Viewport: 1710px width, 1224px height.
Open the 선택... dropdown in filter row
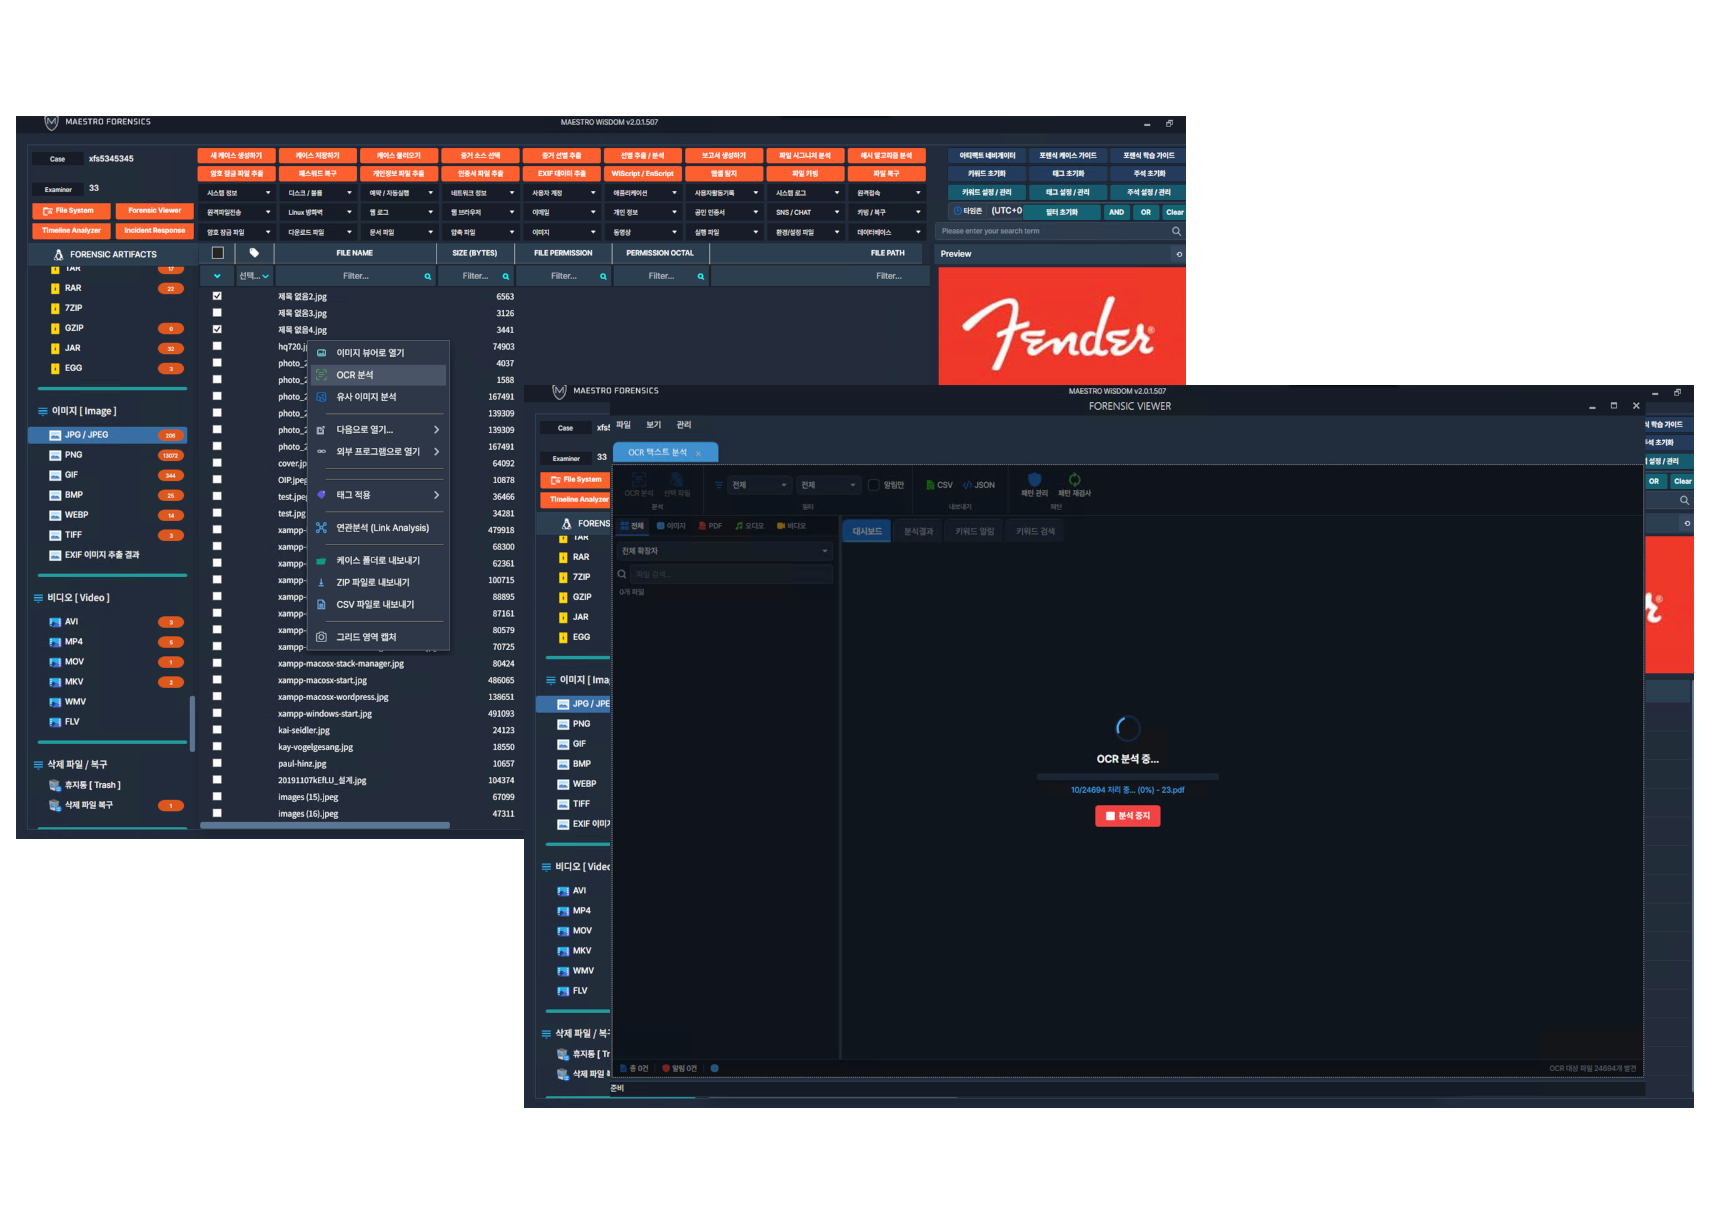tap(254, 276)
